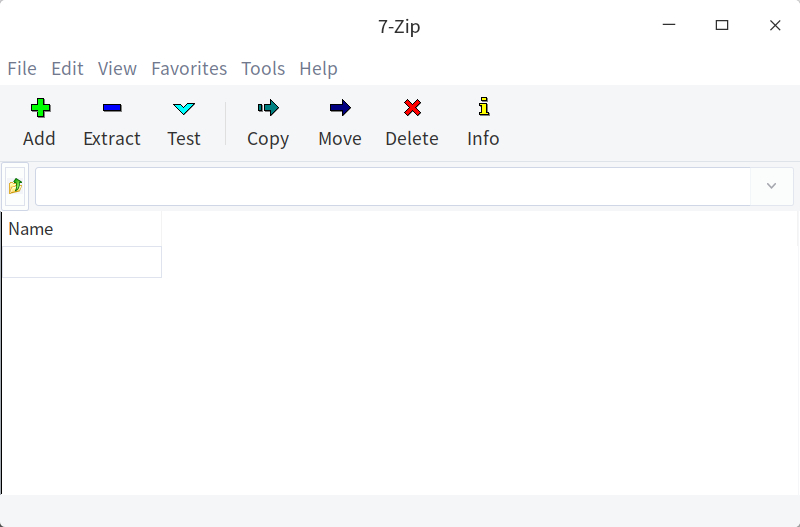Show the Favorites menu
The width and height of the screenshot is (800, 527).
click(x=189, y=69)
